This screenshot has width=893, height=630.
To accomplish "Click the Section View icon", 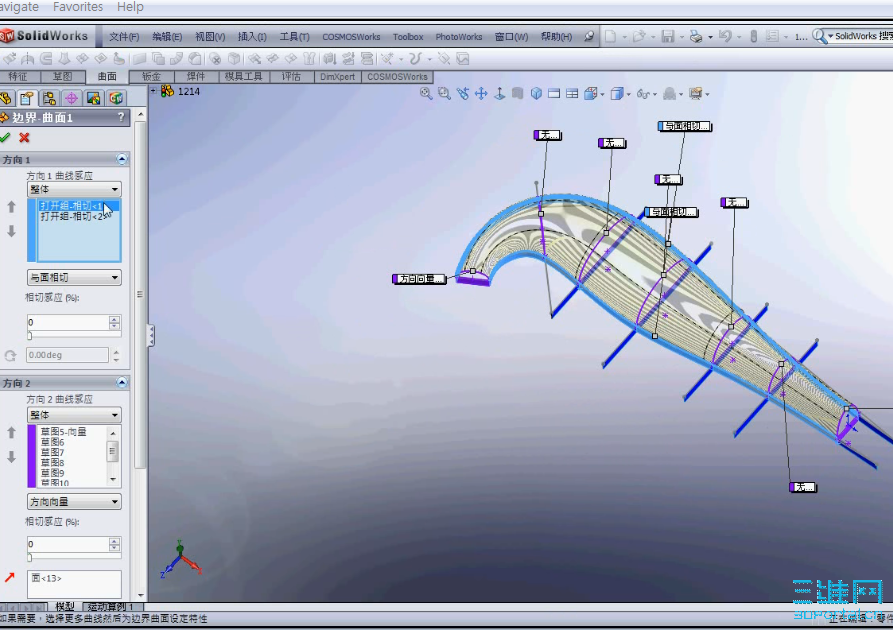I will point(517,93).
